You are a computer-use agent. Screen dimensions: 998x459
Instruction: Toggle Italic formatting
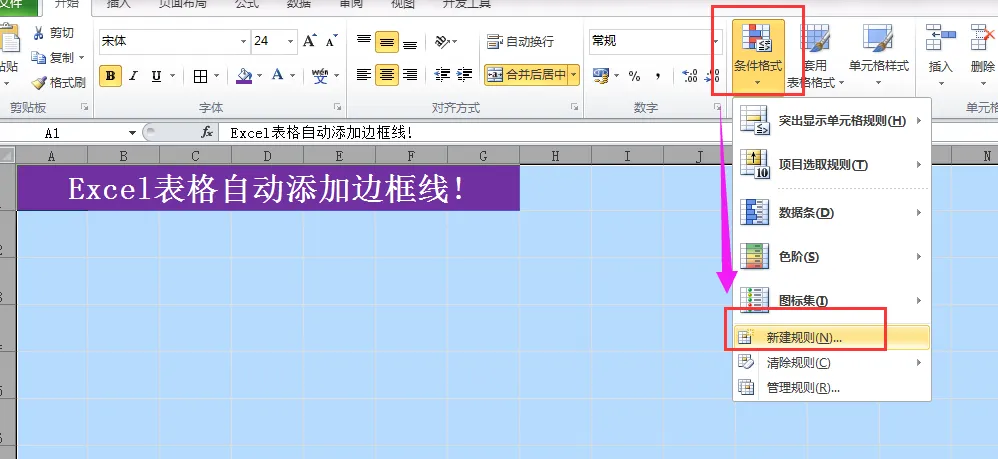tap(134, 76)
